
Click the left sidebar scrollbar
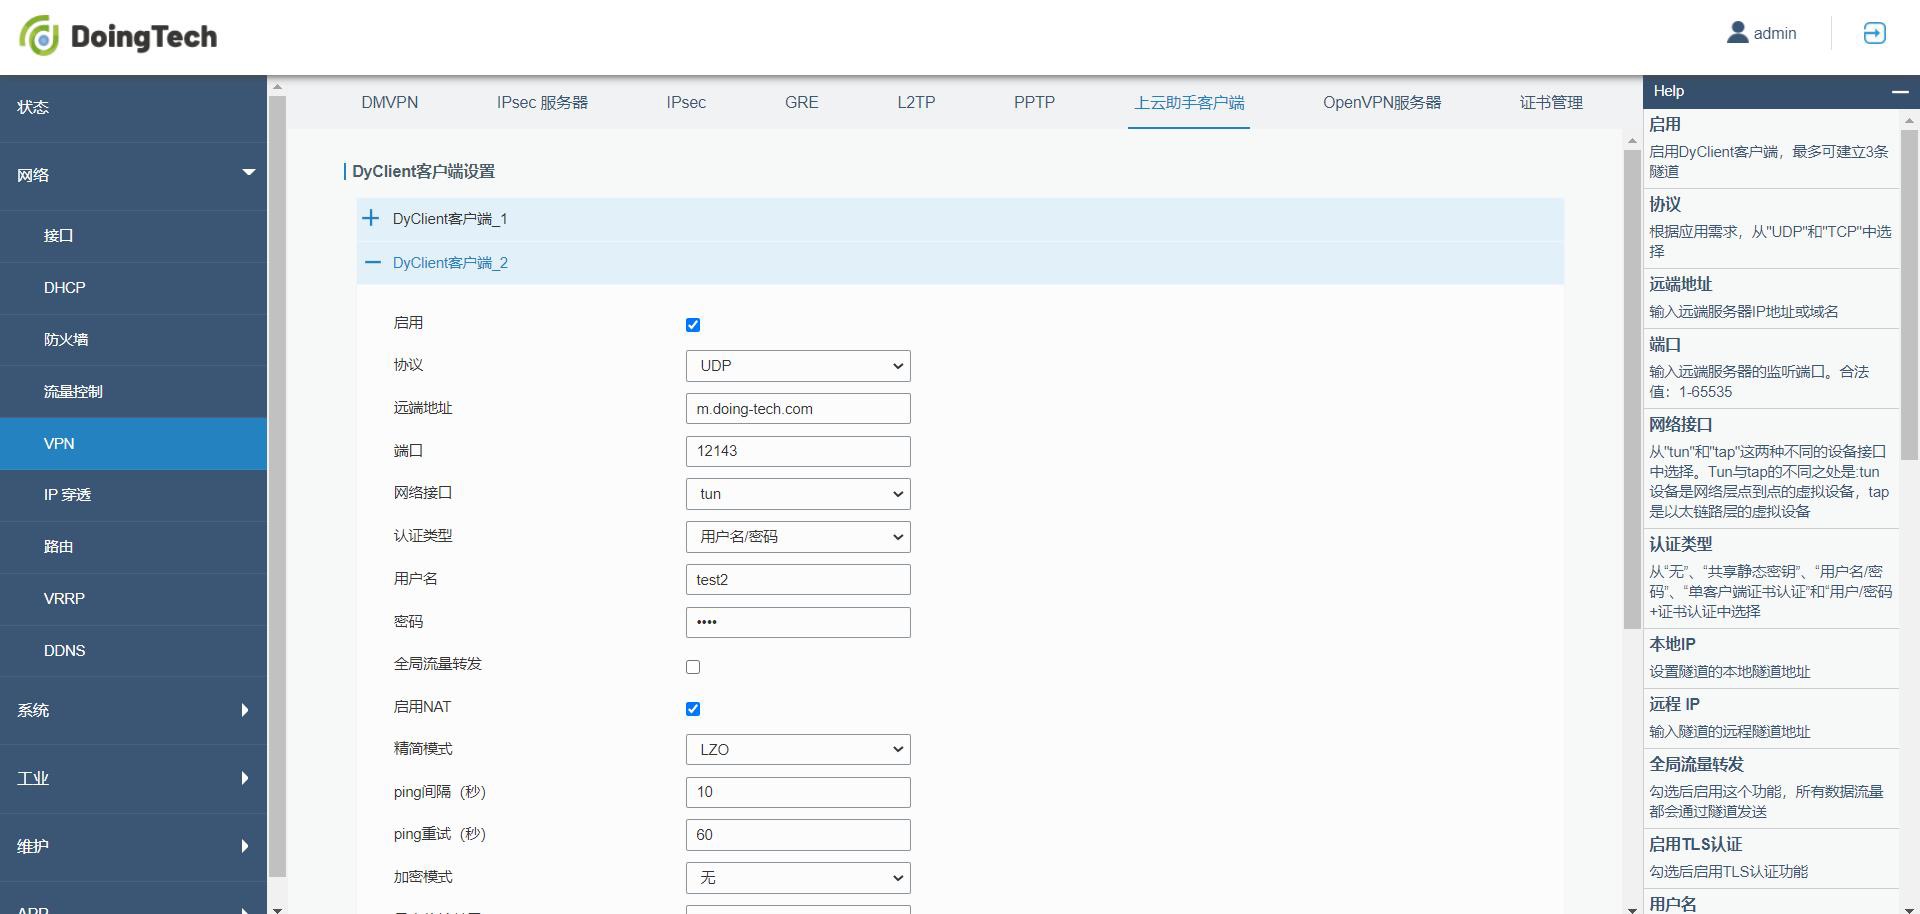click(x=277, y=486)
